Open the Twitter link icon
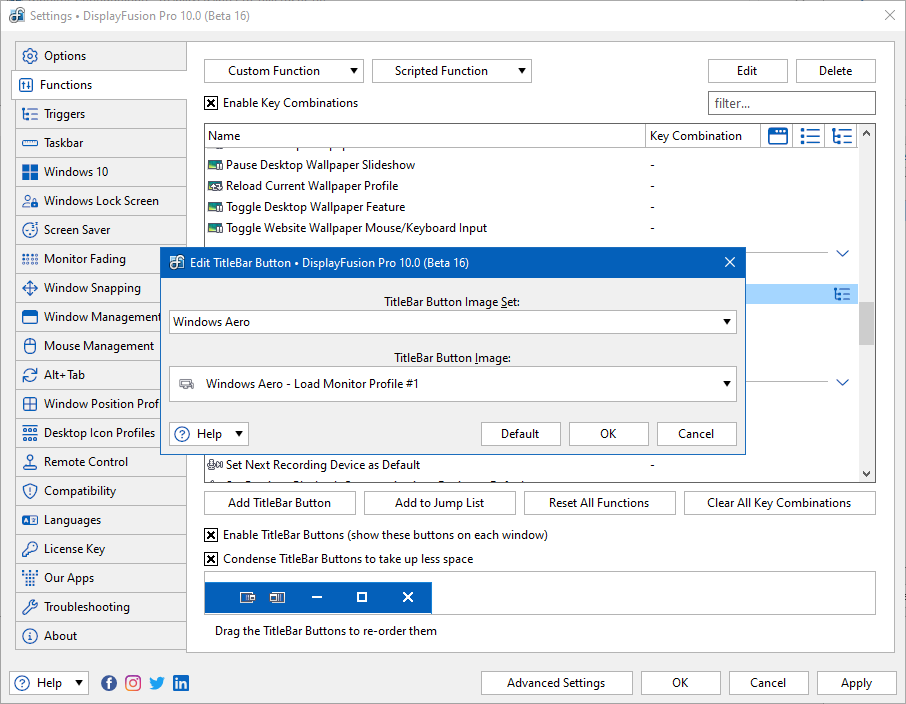 pyautogui.click(x=157, y=683)
